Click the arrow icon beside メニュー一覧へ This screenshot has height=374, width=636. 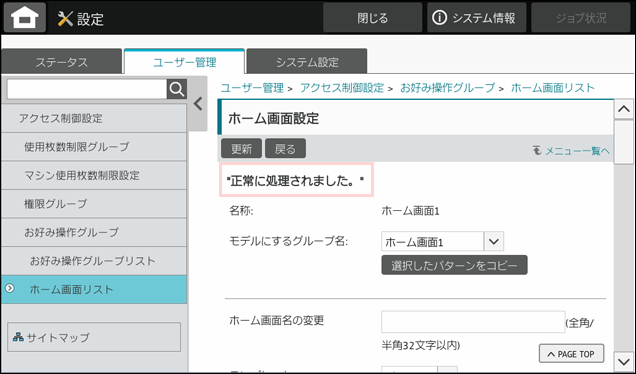[x=537, y=151]
